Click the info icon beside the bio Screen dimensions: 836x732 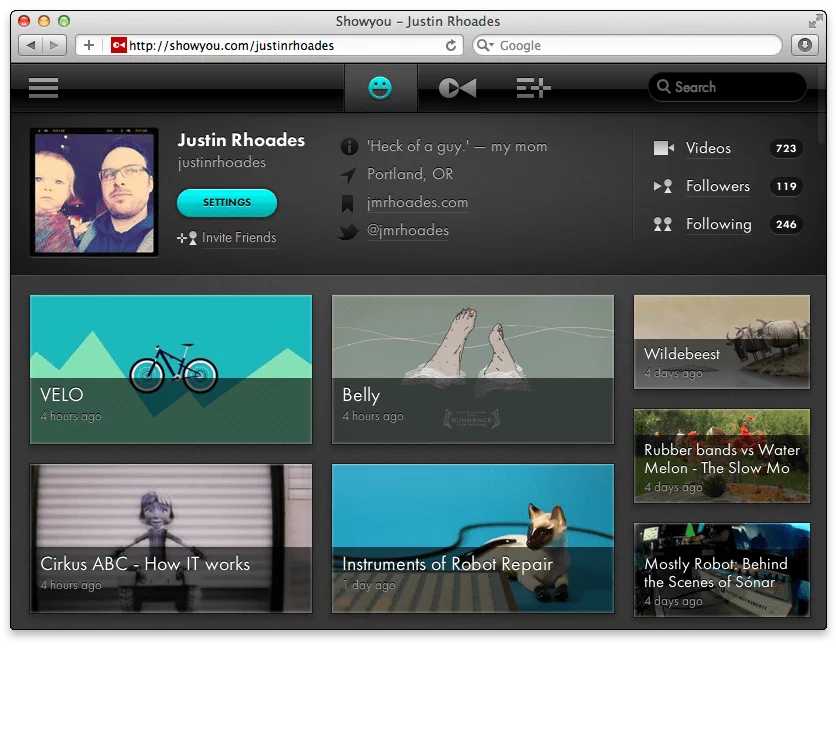349,146
